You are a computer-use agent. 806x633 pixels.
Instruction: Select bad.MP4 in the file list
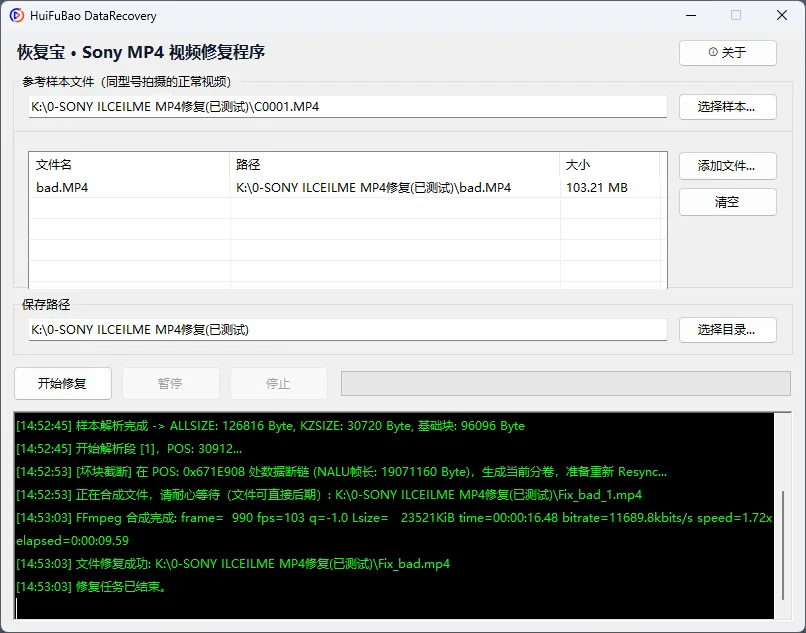(x=62, y=188)
